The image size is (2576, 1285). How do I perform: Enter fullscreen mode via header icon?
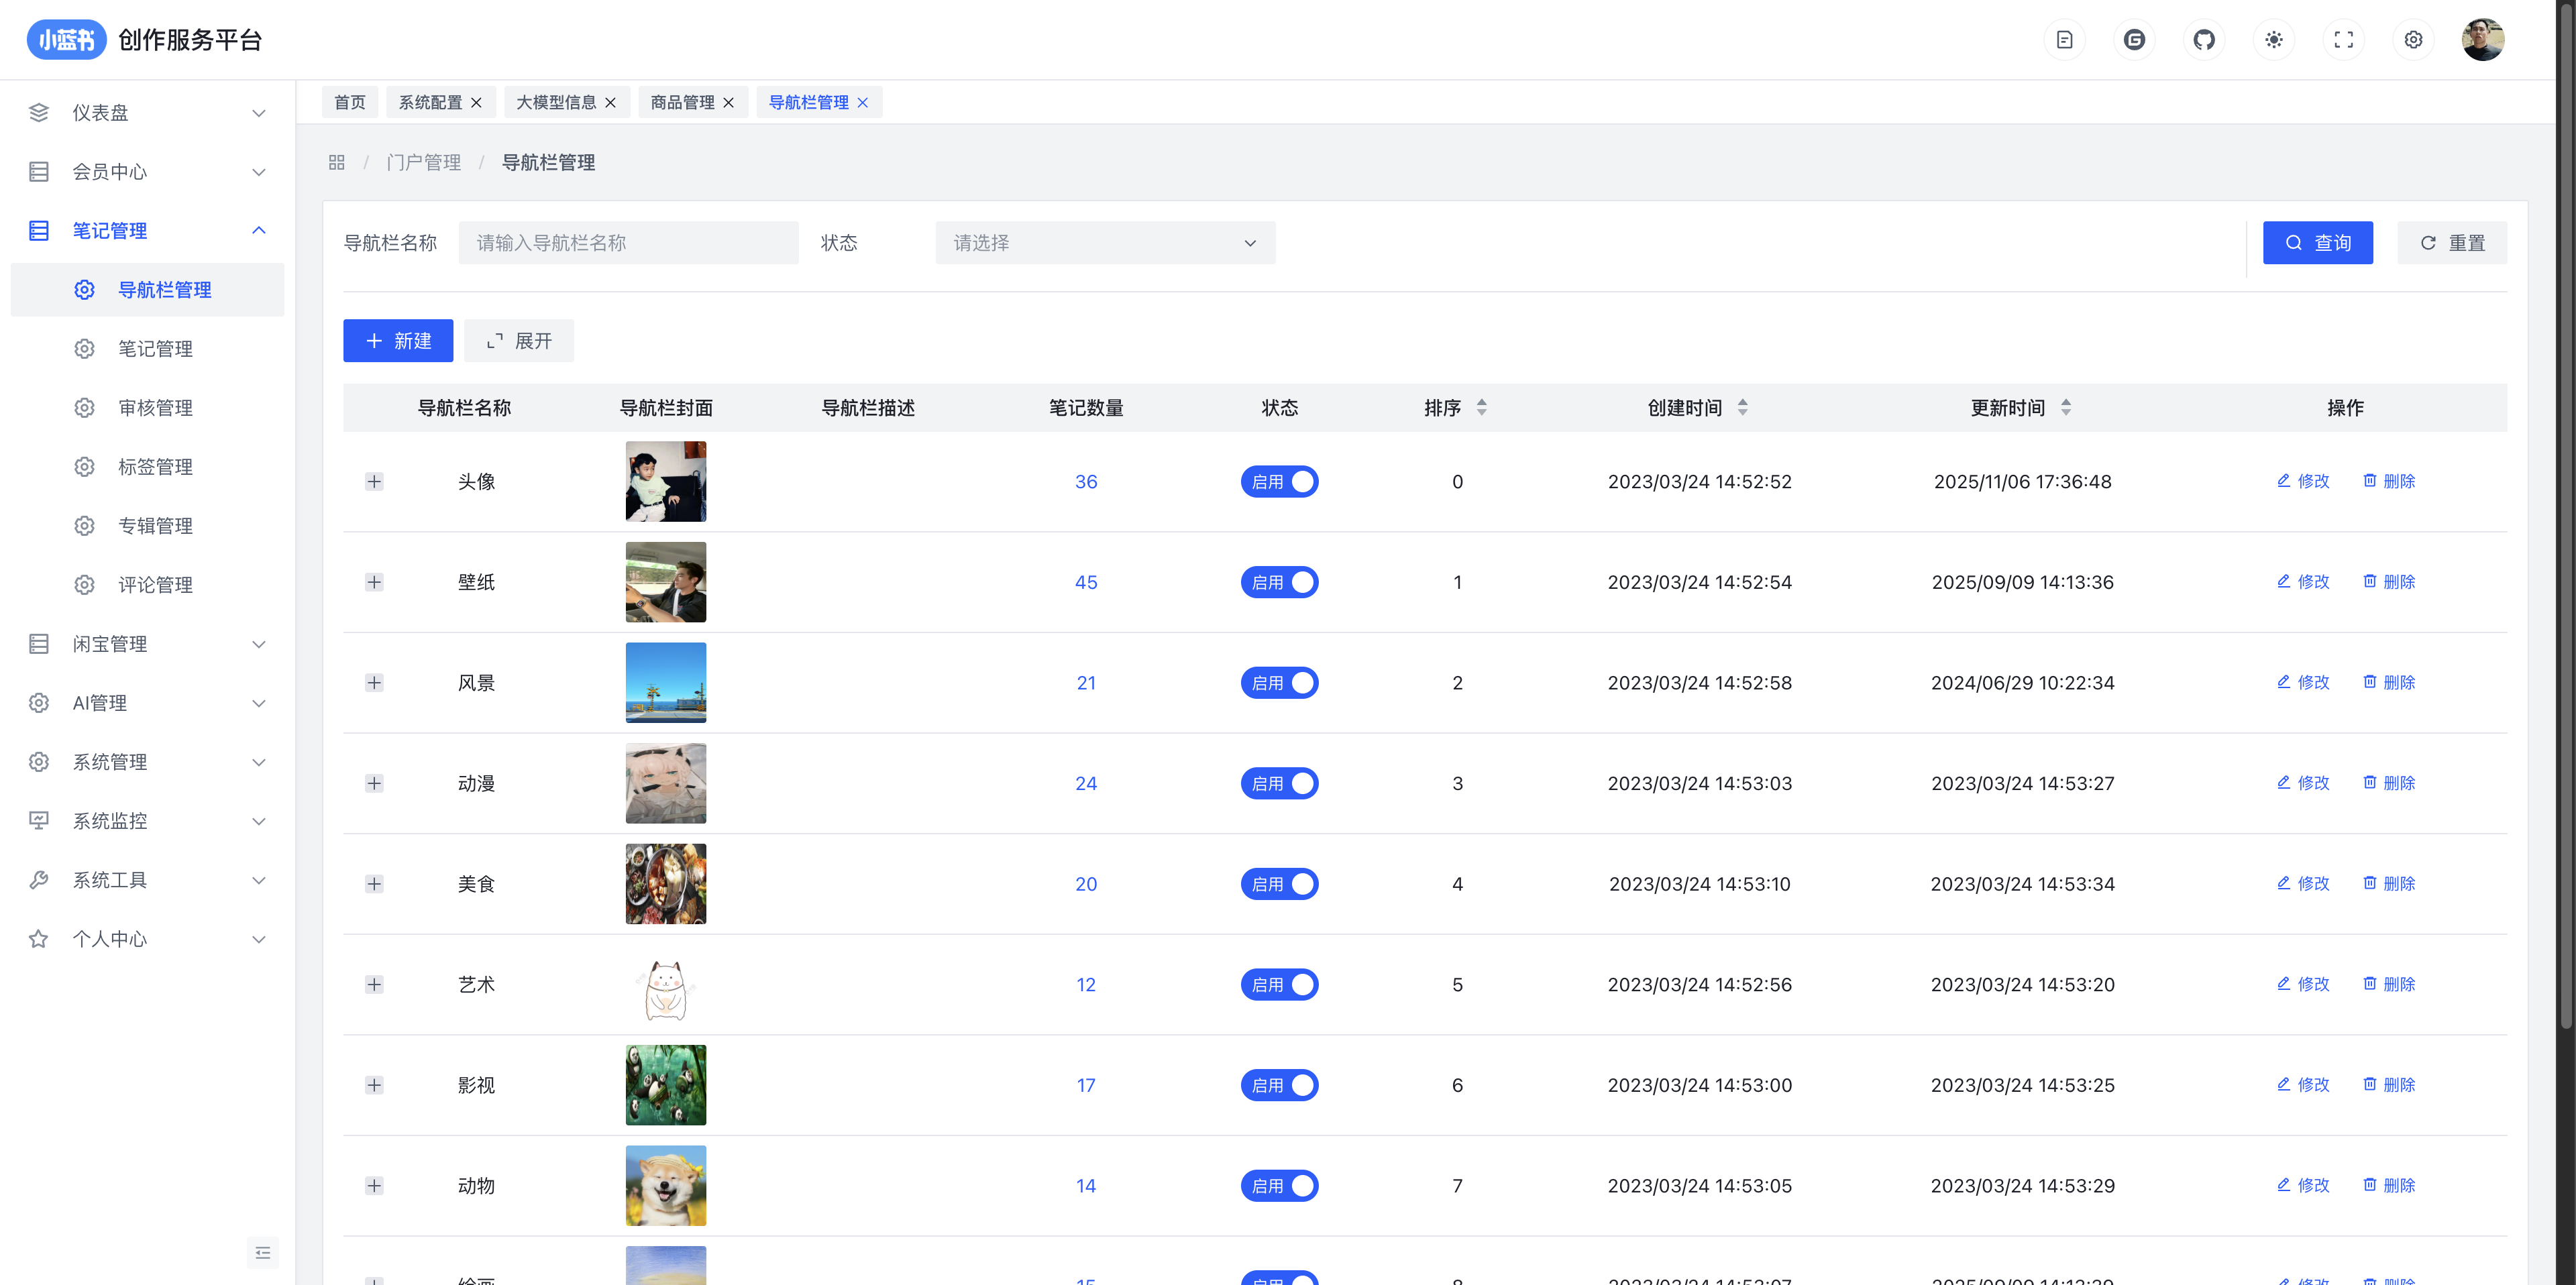pyautogui.click(x=2343, y=40)
